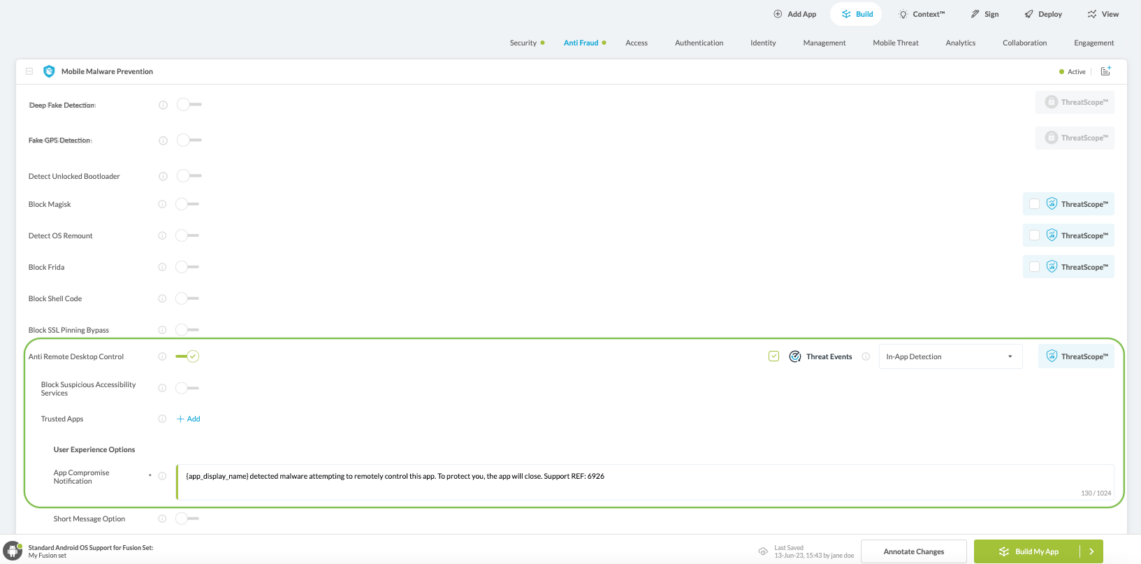Click the ThreatScope icon in the Block Frida row
The height and width of the screenshot is (564, 1141).
(x=1052, y=267)
